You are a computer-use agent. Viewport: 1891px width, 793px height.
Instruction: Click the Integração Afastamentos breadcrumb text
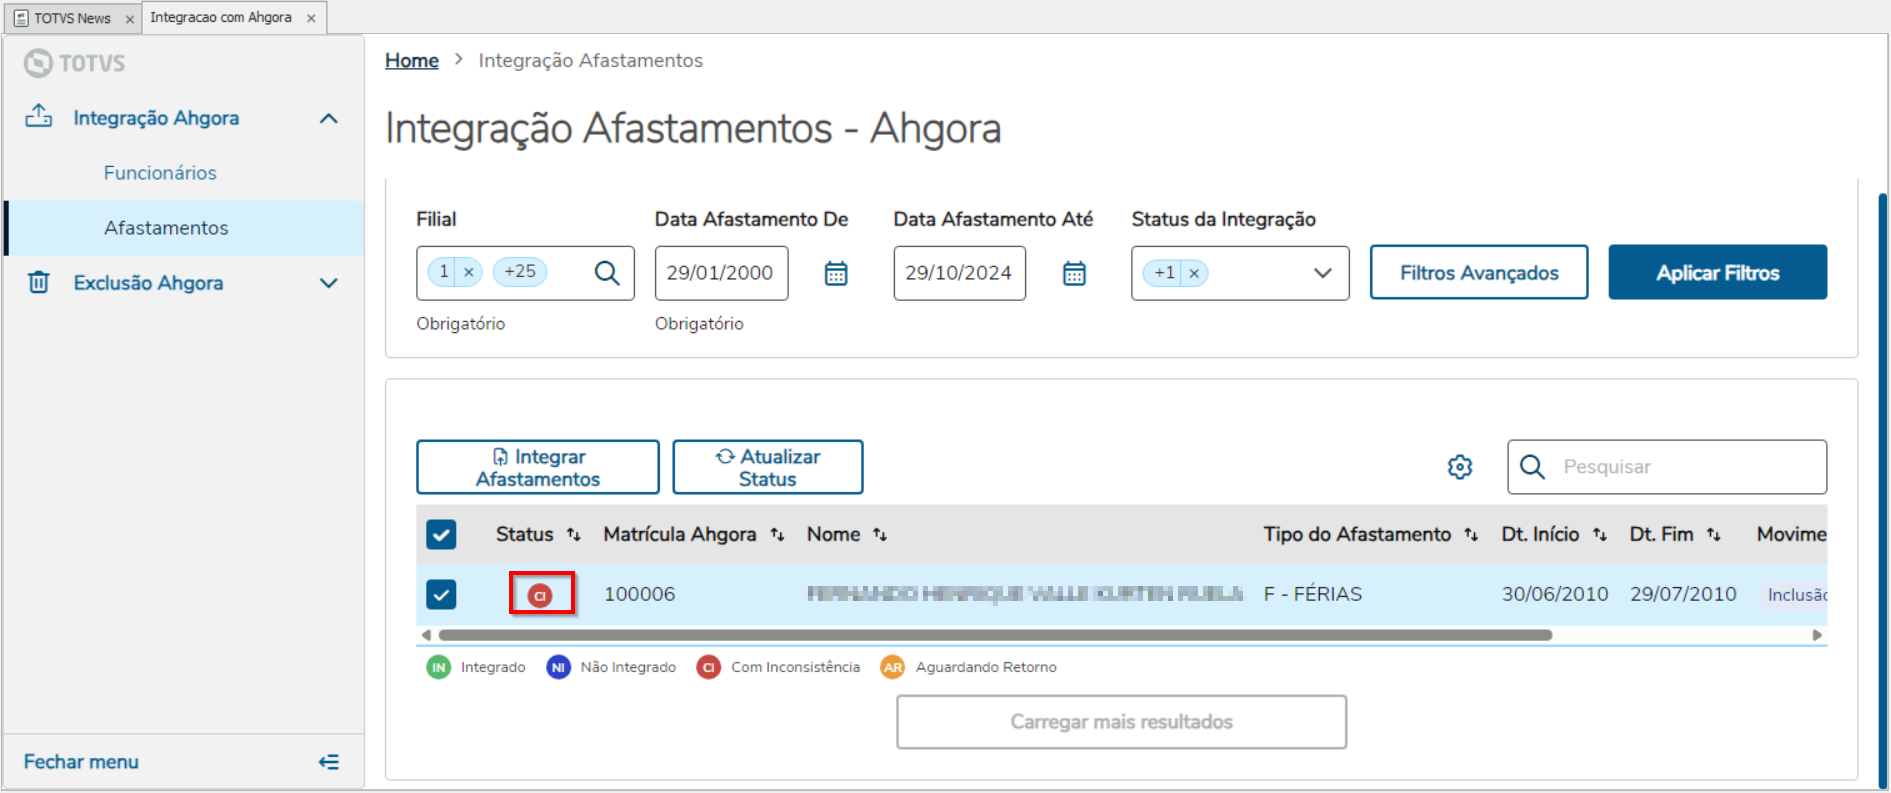pyautogui.click(x=591, y=61)
